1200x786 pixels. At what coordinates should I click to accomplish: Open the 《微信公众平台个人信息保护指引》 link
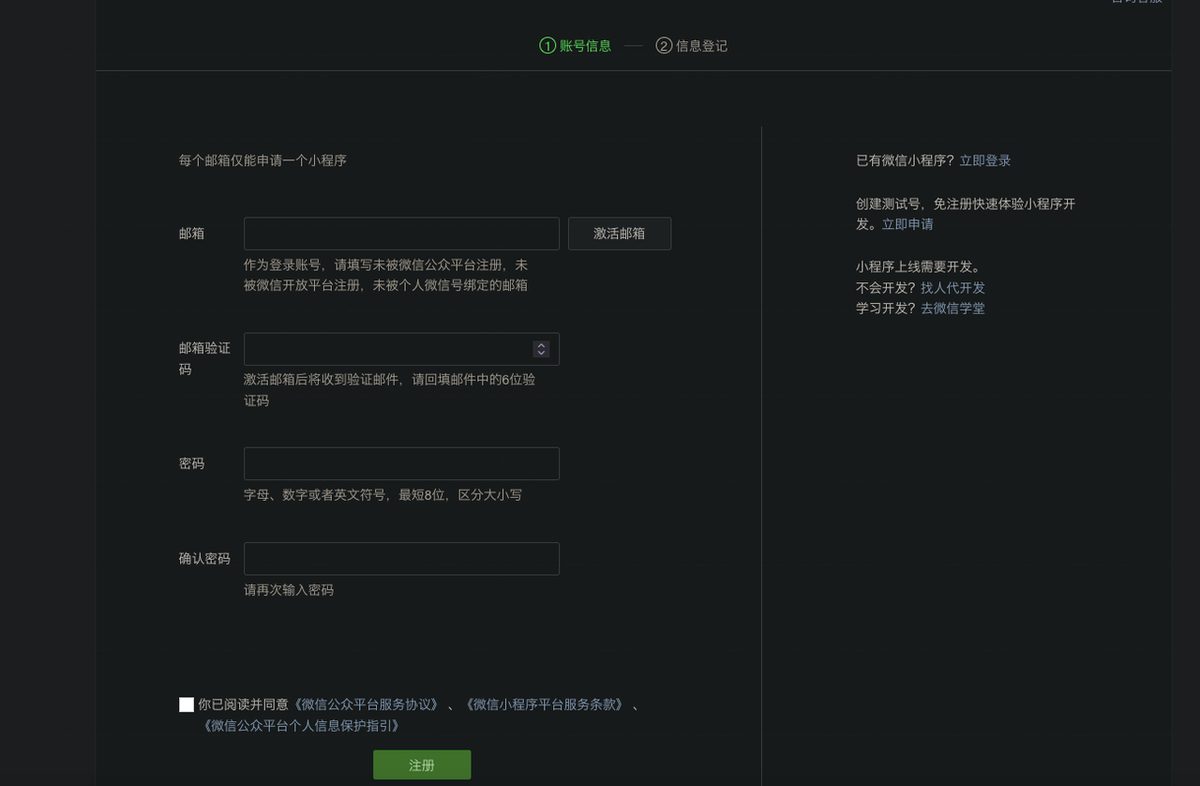[x=301, y=725]
